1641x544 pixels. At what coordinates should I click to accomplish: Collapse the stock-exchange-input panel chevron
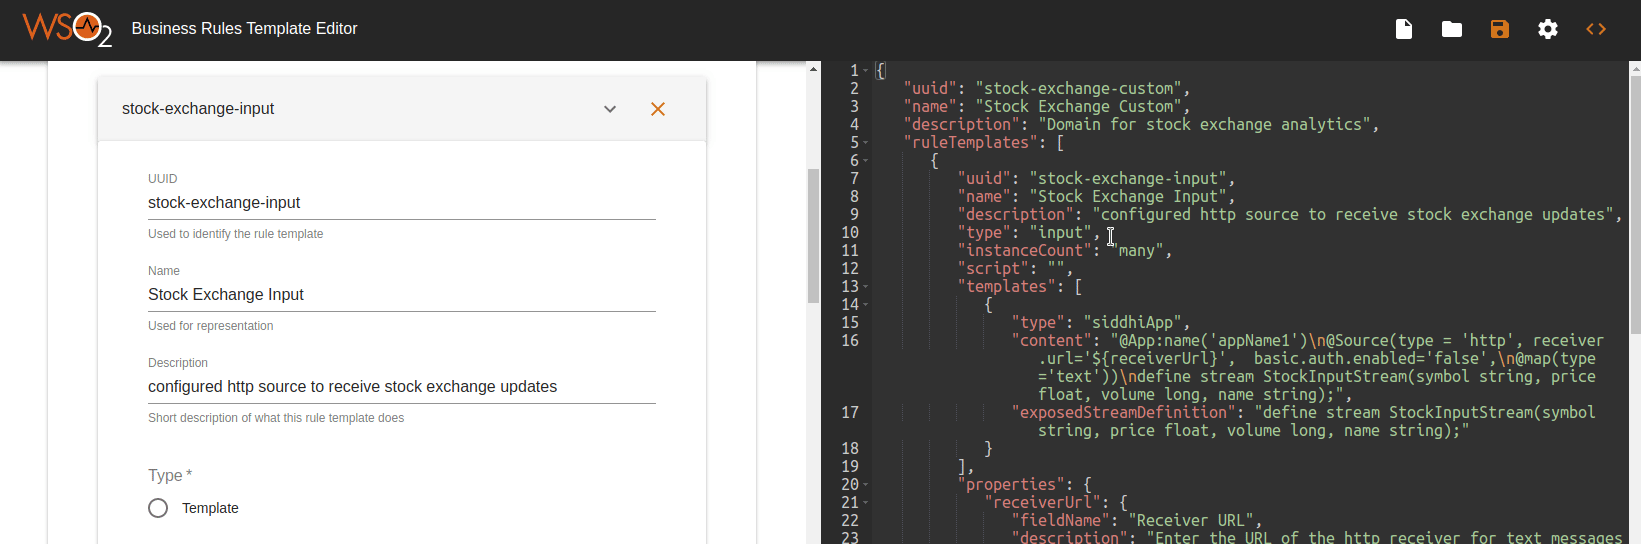point(610,109)
